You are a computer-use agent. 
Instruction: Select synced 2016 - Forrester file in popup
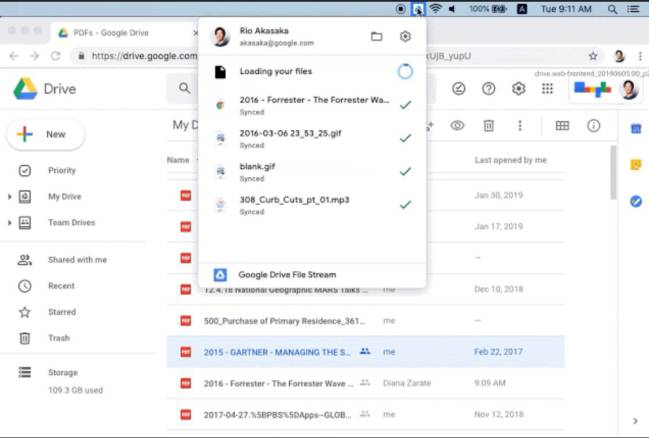pos(312,105)
